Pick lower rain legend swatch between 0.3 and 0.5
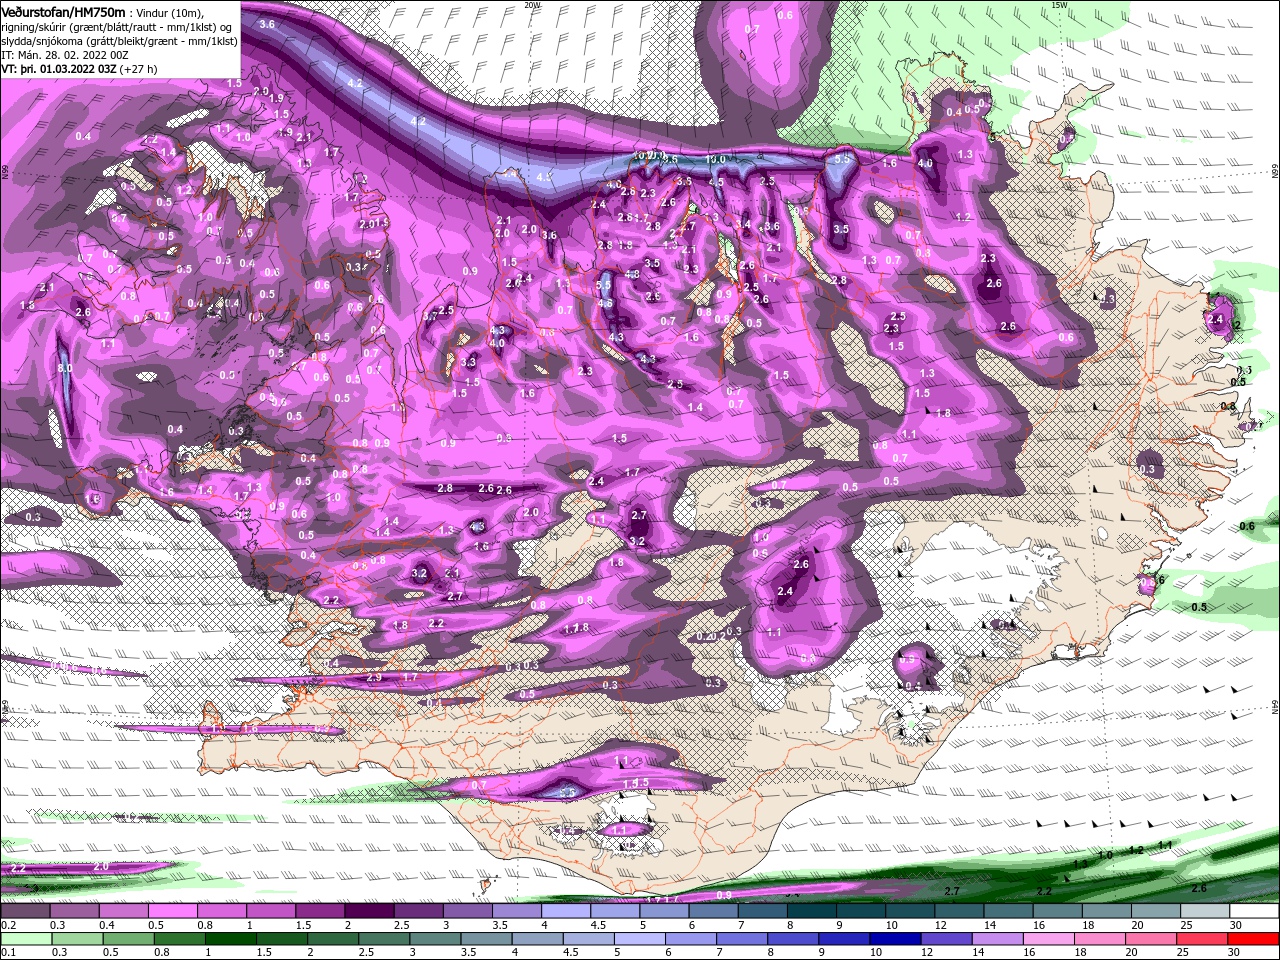The height and width of the screenshot is (960, 1280). tap(77, 939)
